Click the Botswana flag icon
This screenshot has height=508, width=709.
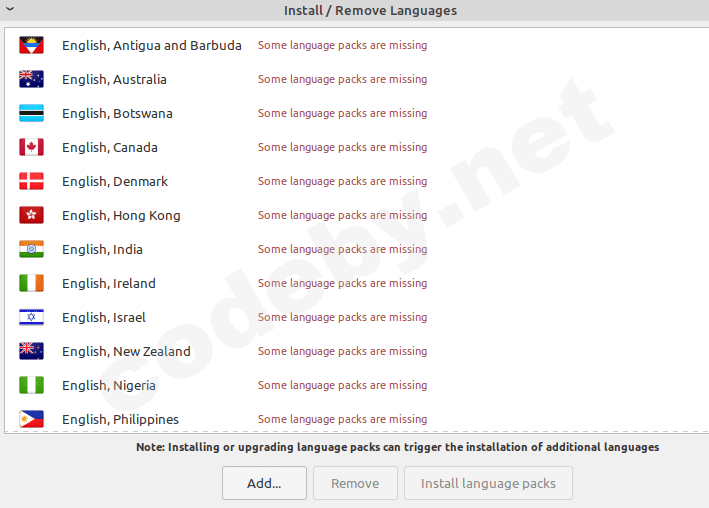point(31,113)
